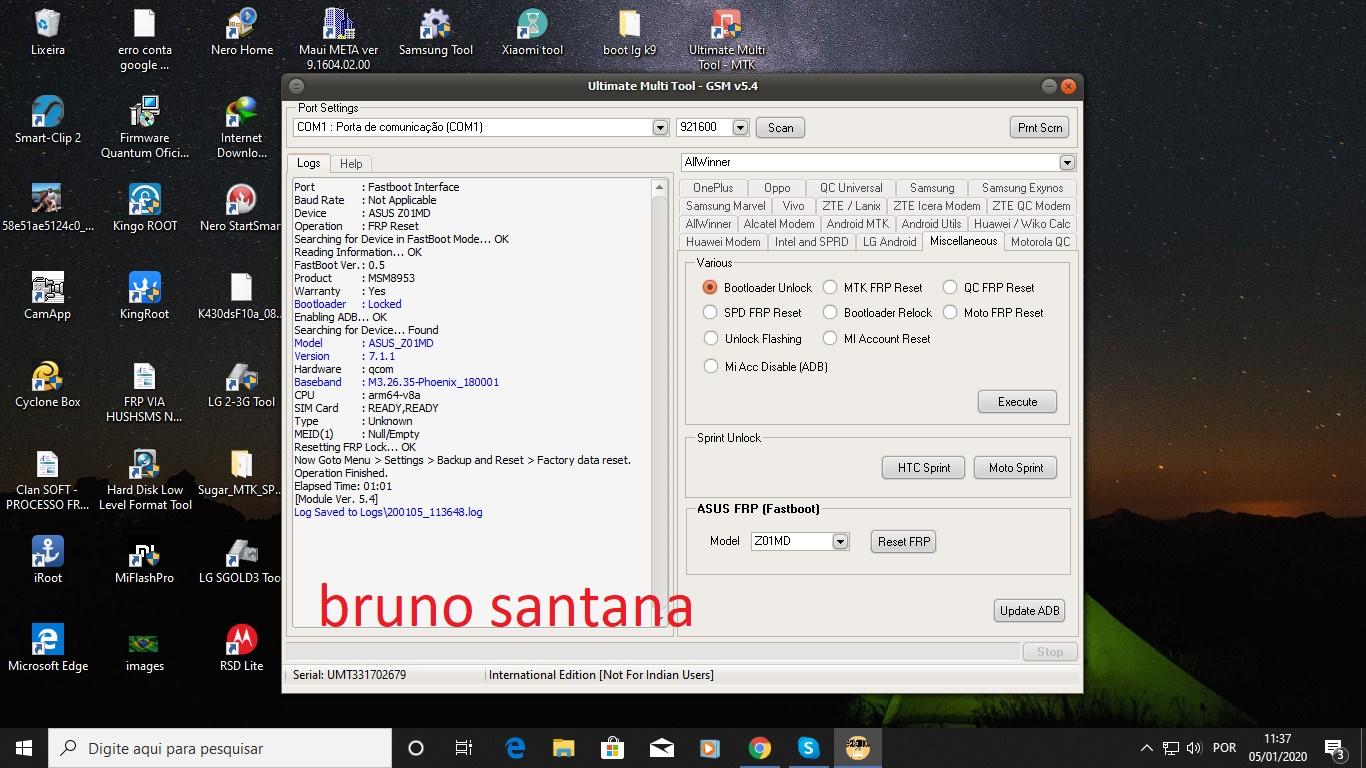
Task: Open Task View in the taskbar
Action: [464, 748]
